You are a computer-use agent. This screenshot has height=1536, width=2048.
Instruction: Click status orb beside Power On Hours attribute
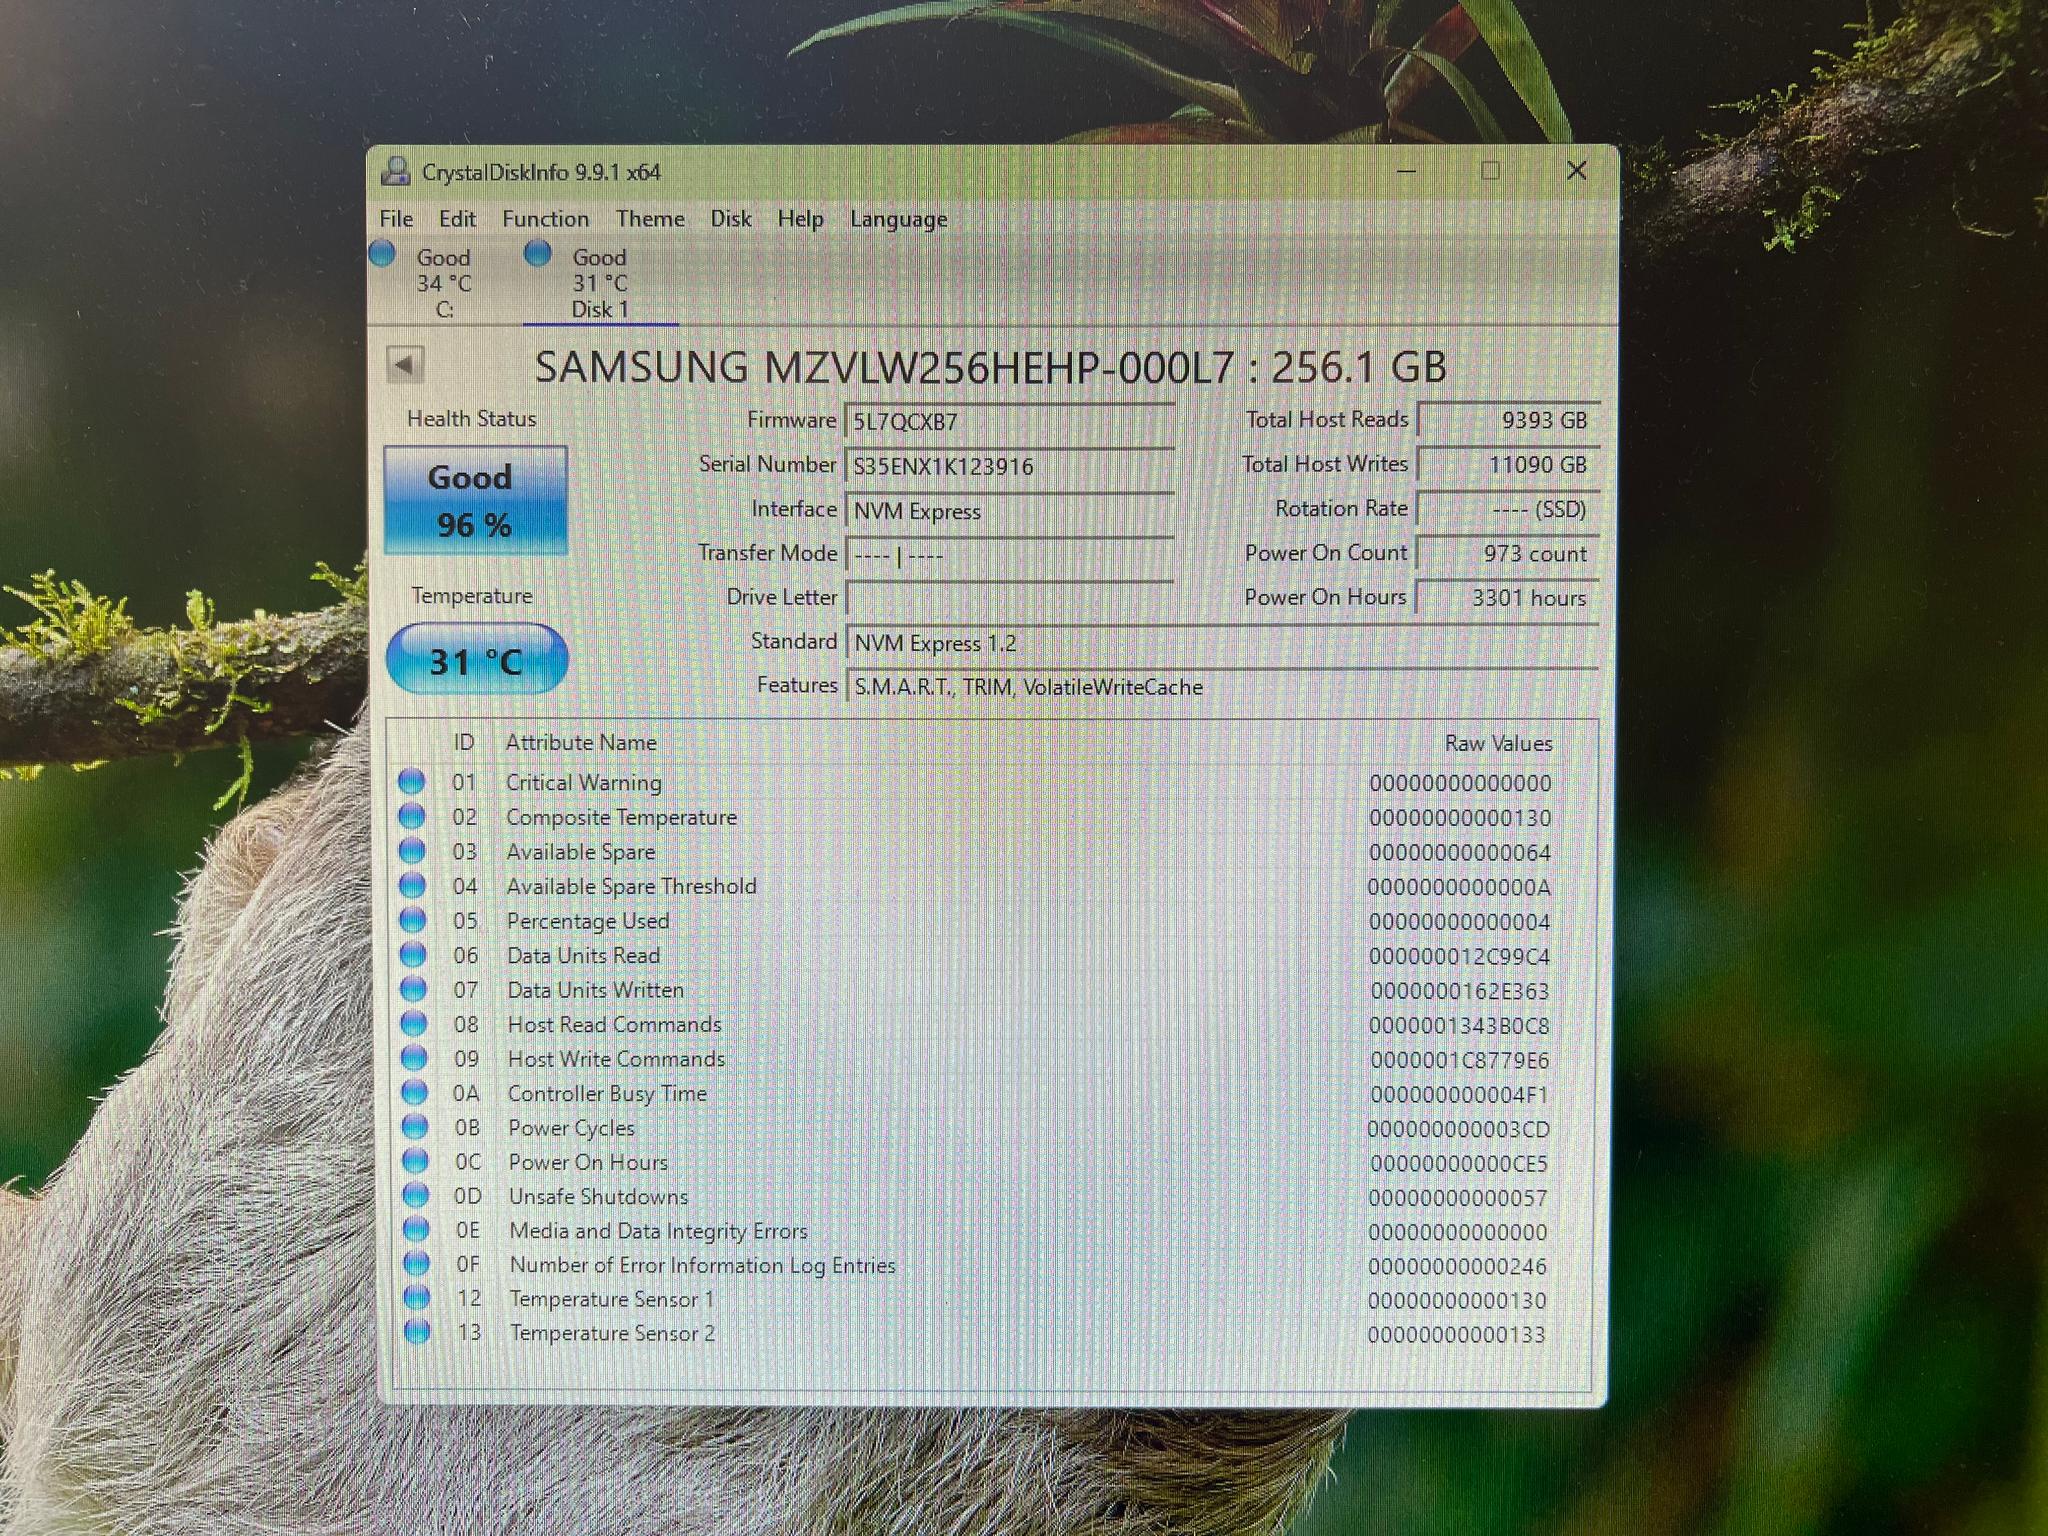415,1161
